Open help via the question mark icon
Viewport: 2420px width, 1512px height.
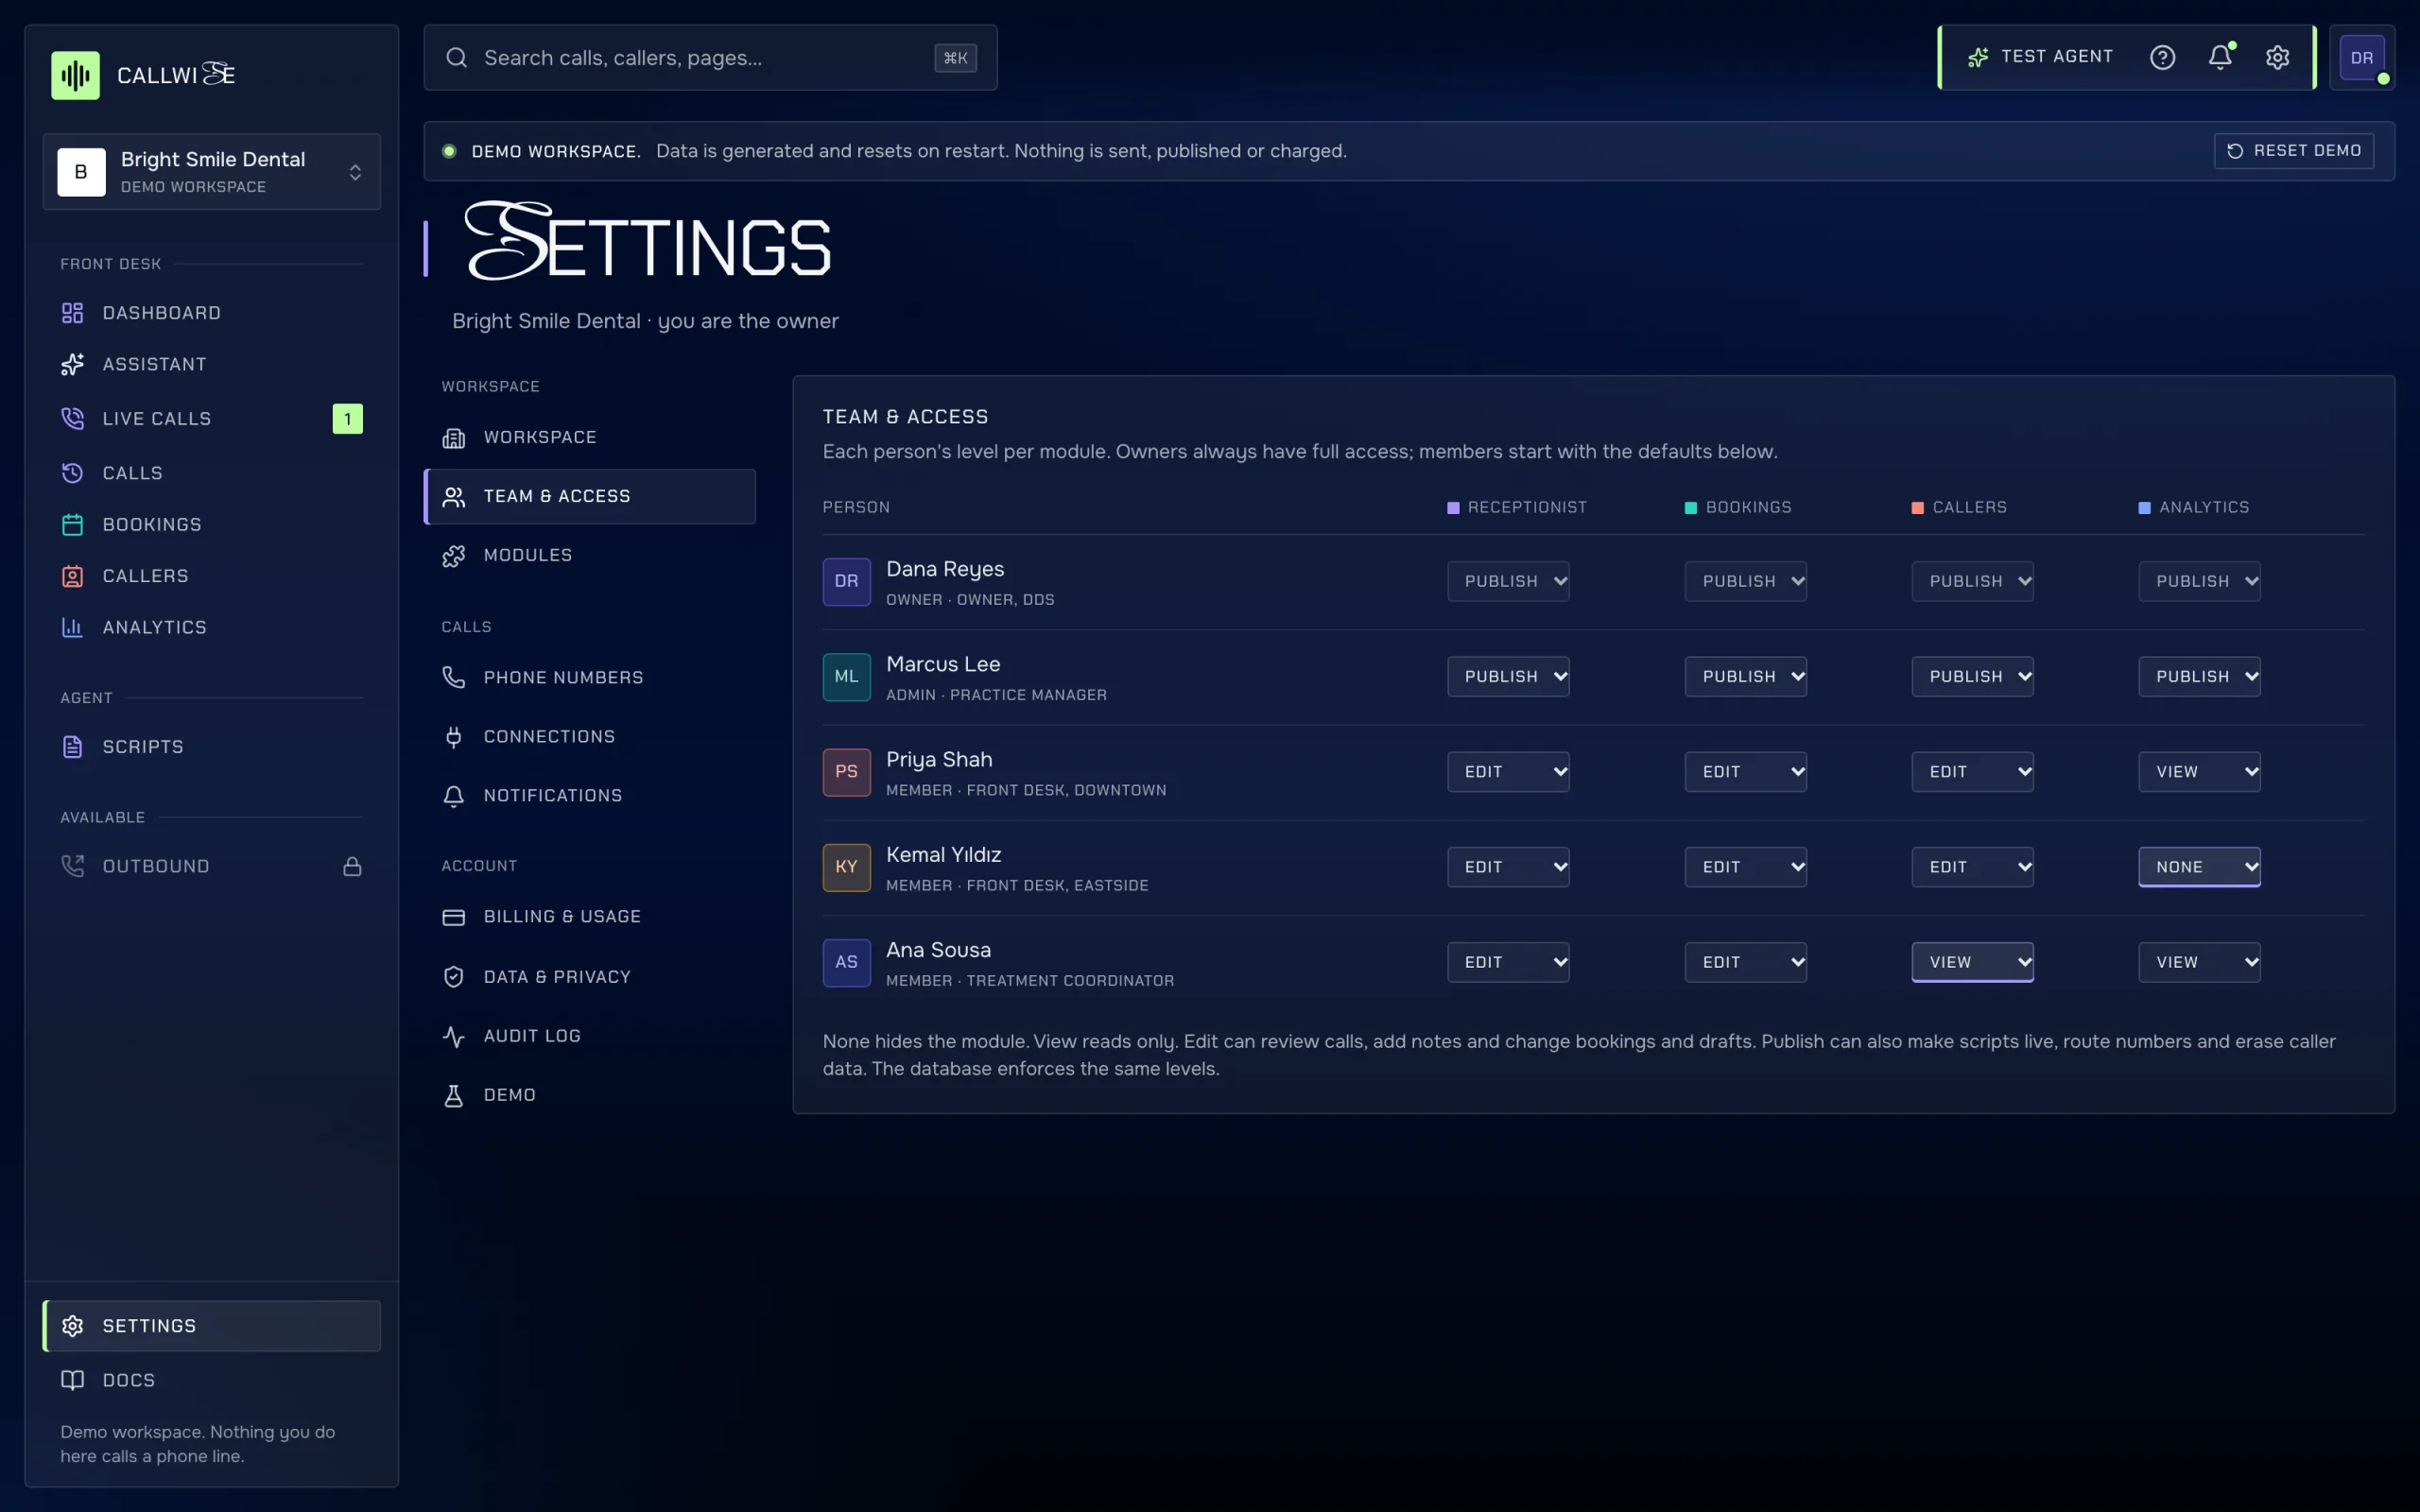2162,57
